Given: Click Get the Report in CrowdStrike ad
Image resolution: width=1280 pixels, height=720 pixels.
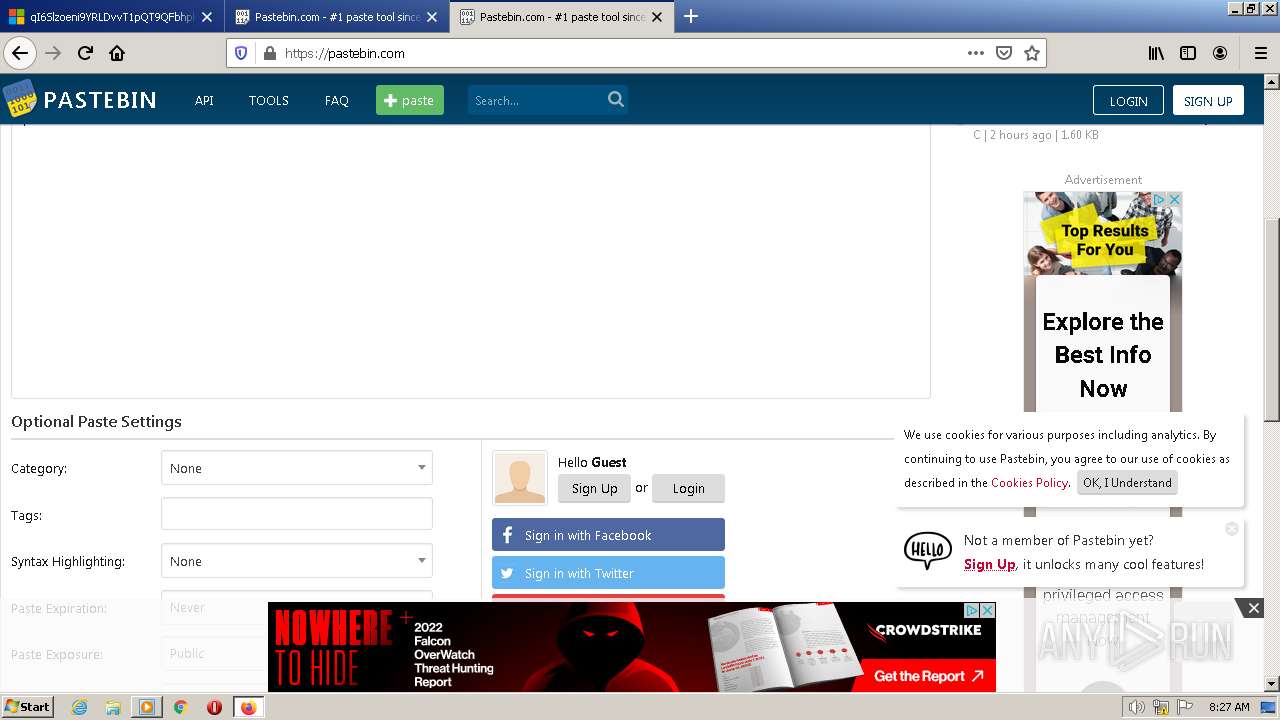Looking at the screenshot, I should coord(927,676).
